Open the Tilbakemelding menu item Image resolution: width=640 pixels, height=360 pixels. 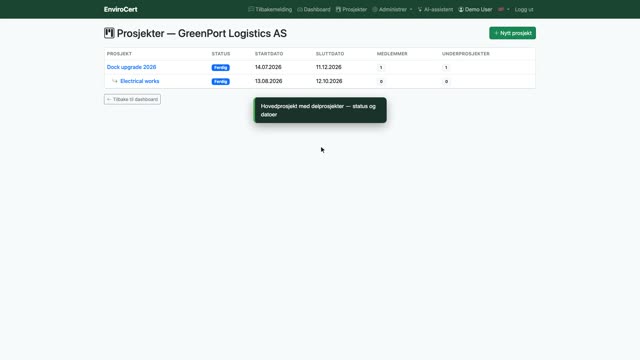tap(270, 9)
